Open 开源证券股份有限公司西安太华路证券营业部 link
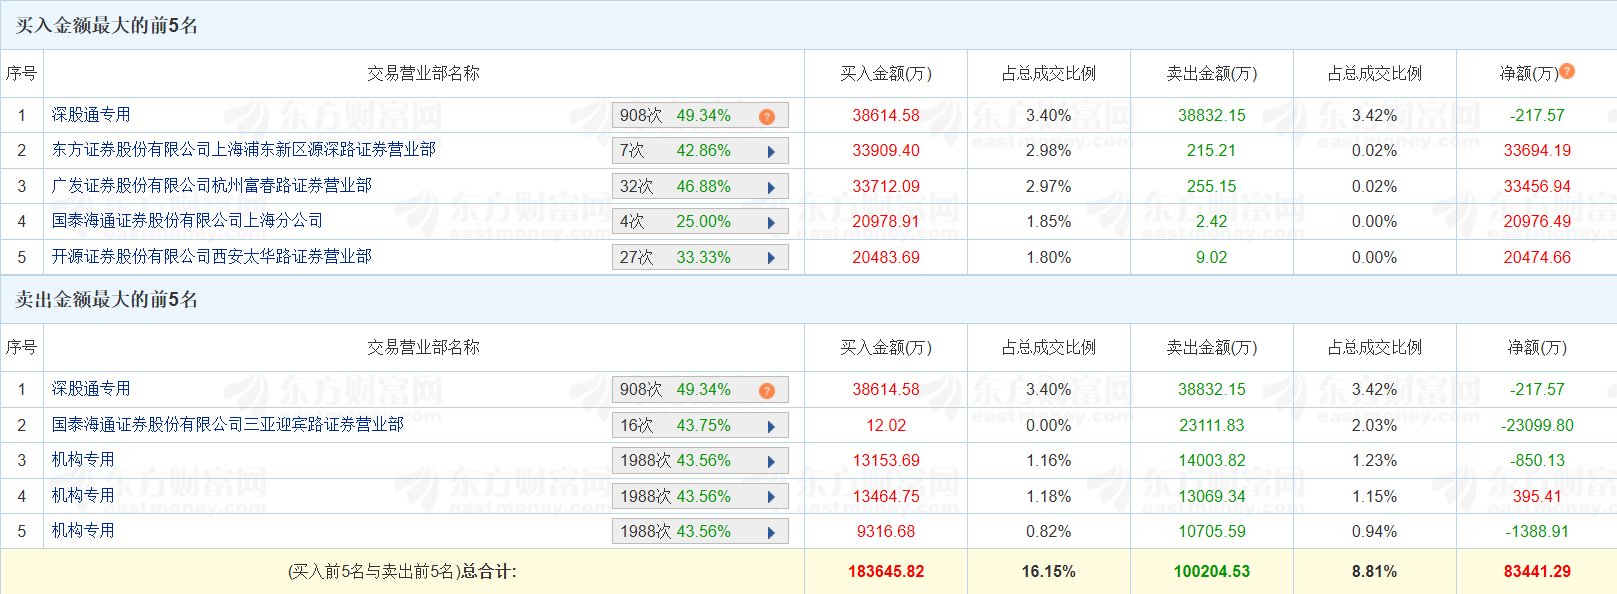This screenshot has height=594, width=1617. [211, 257]
